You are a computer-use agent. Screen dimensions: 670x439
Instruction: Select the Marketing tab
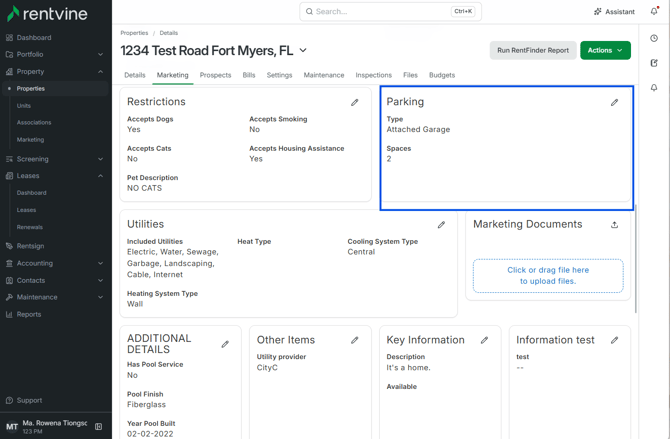[x=173, y=75]
